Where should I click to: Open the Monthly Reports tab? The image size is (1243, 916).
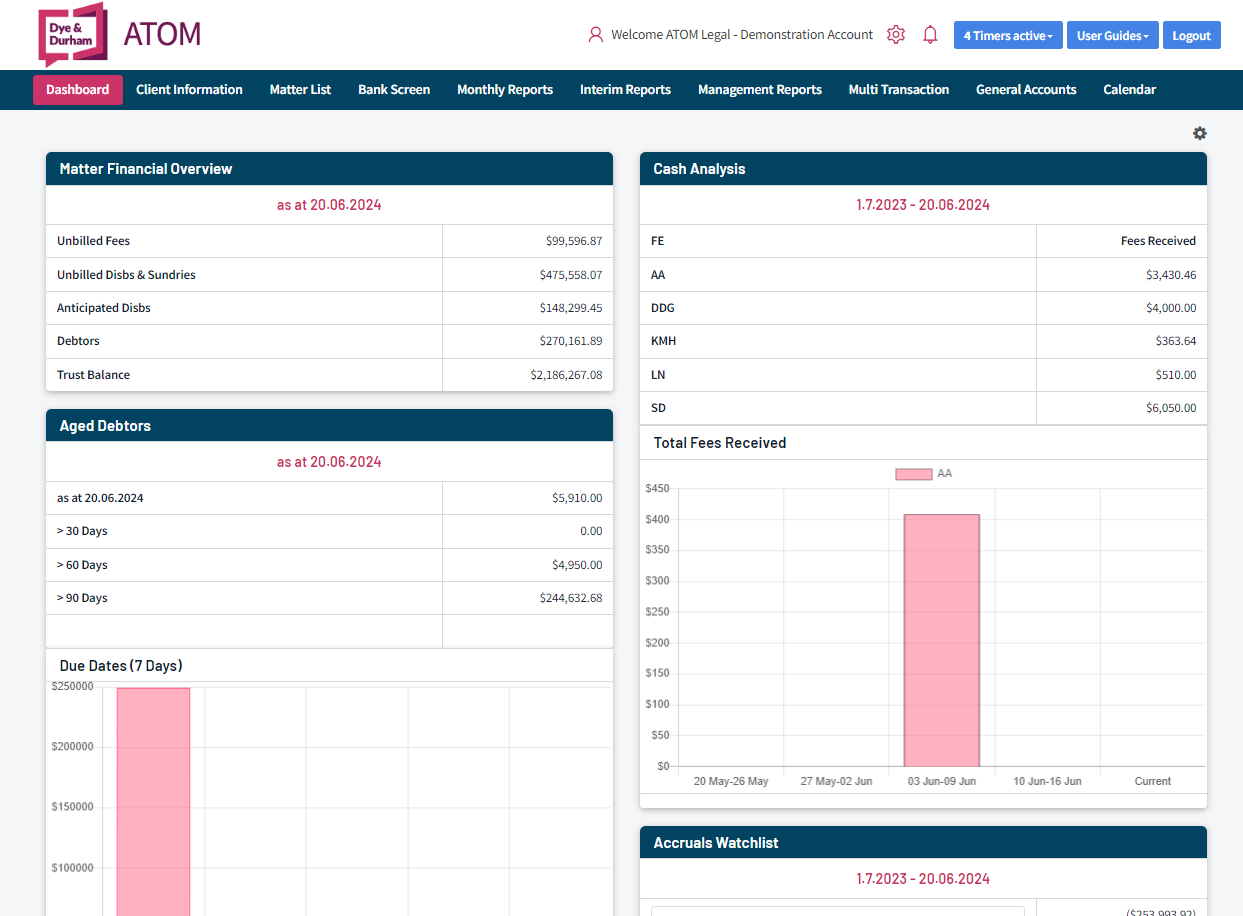pyautogui.click(x=505, y=89)
